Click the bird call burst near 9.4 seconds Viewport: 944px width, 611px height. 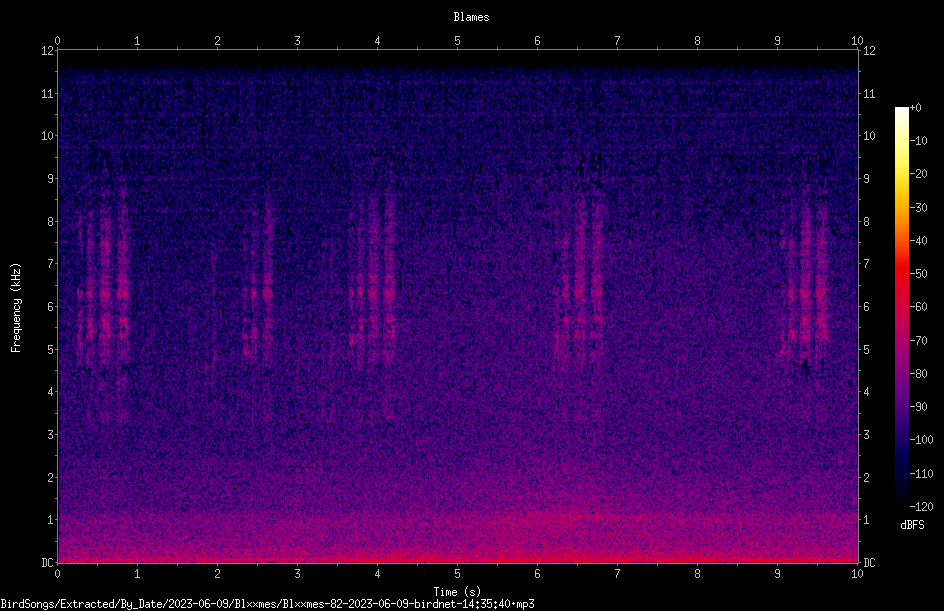point(804,277)
